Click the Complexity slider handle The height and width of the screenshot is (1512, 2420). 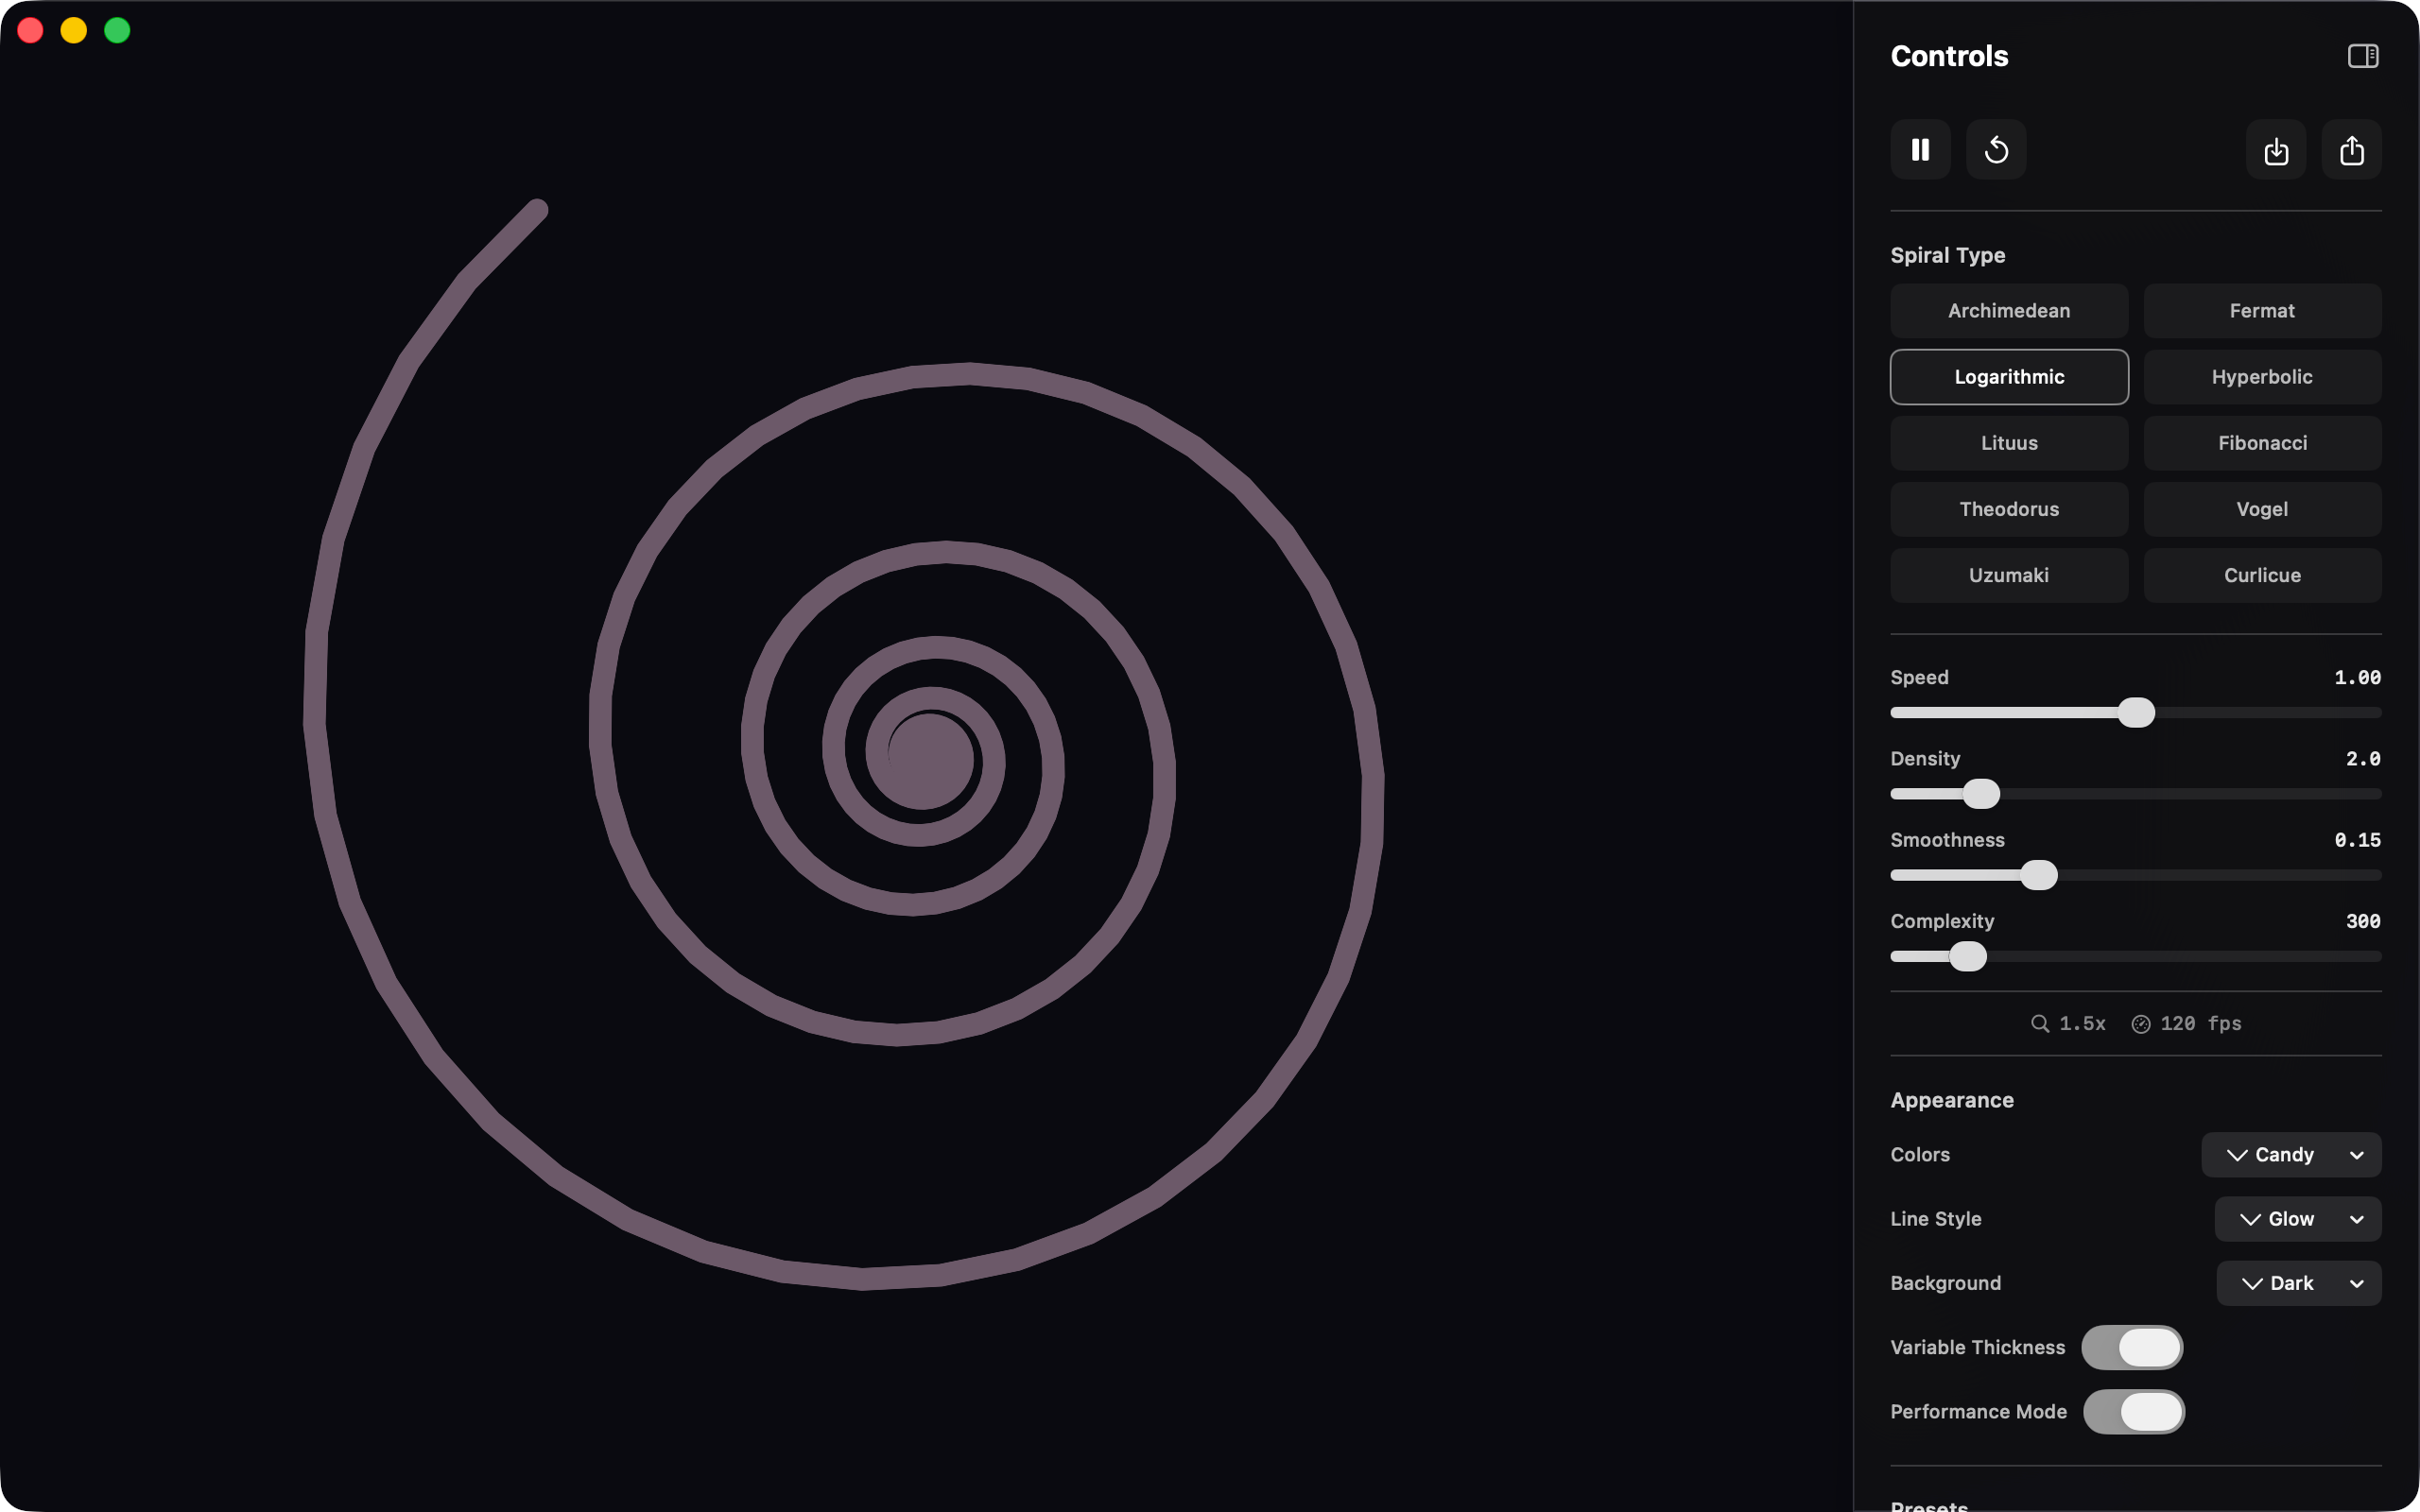click(1968, 956)
